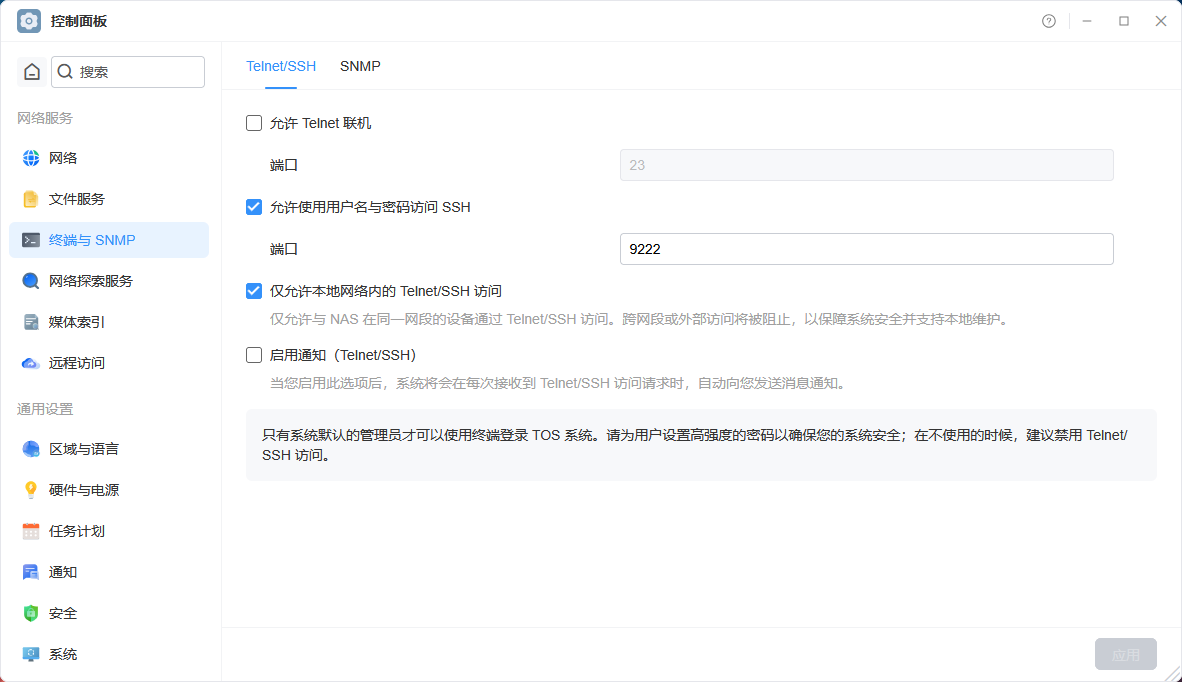This screenshot has width=1182, height=682.
Task: Disable 允许使用用户名与密码访问 SSH
Action: [254, 207]
